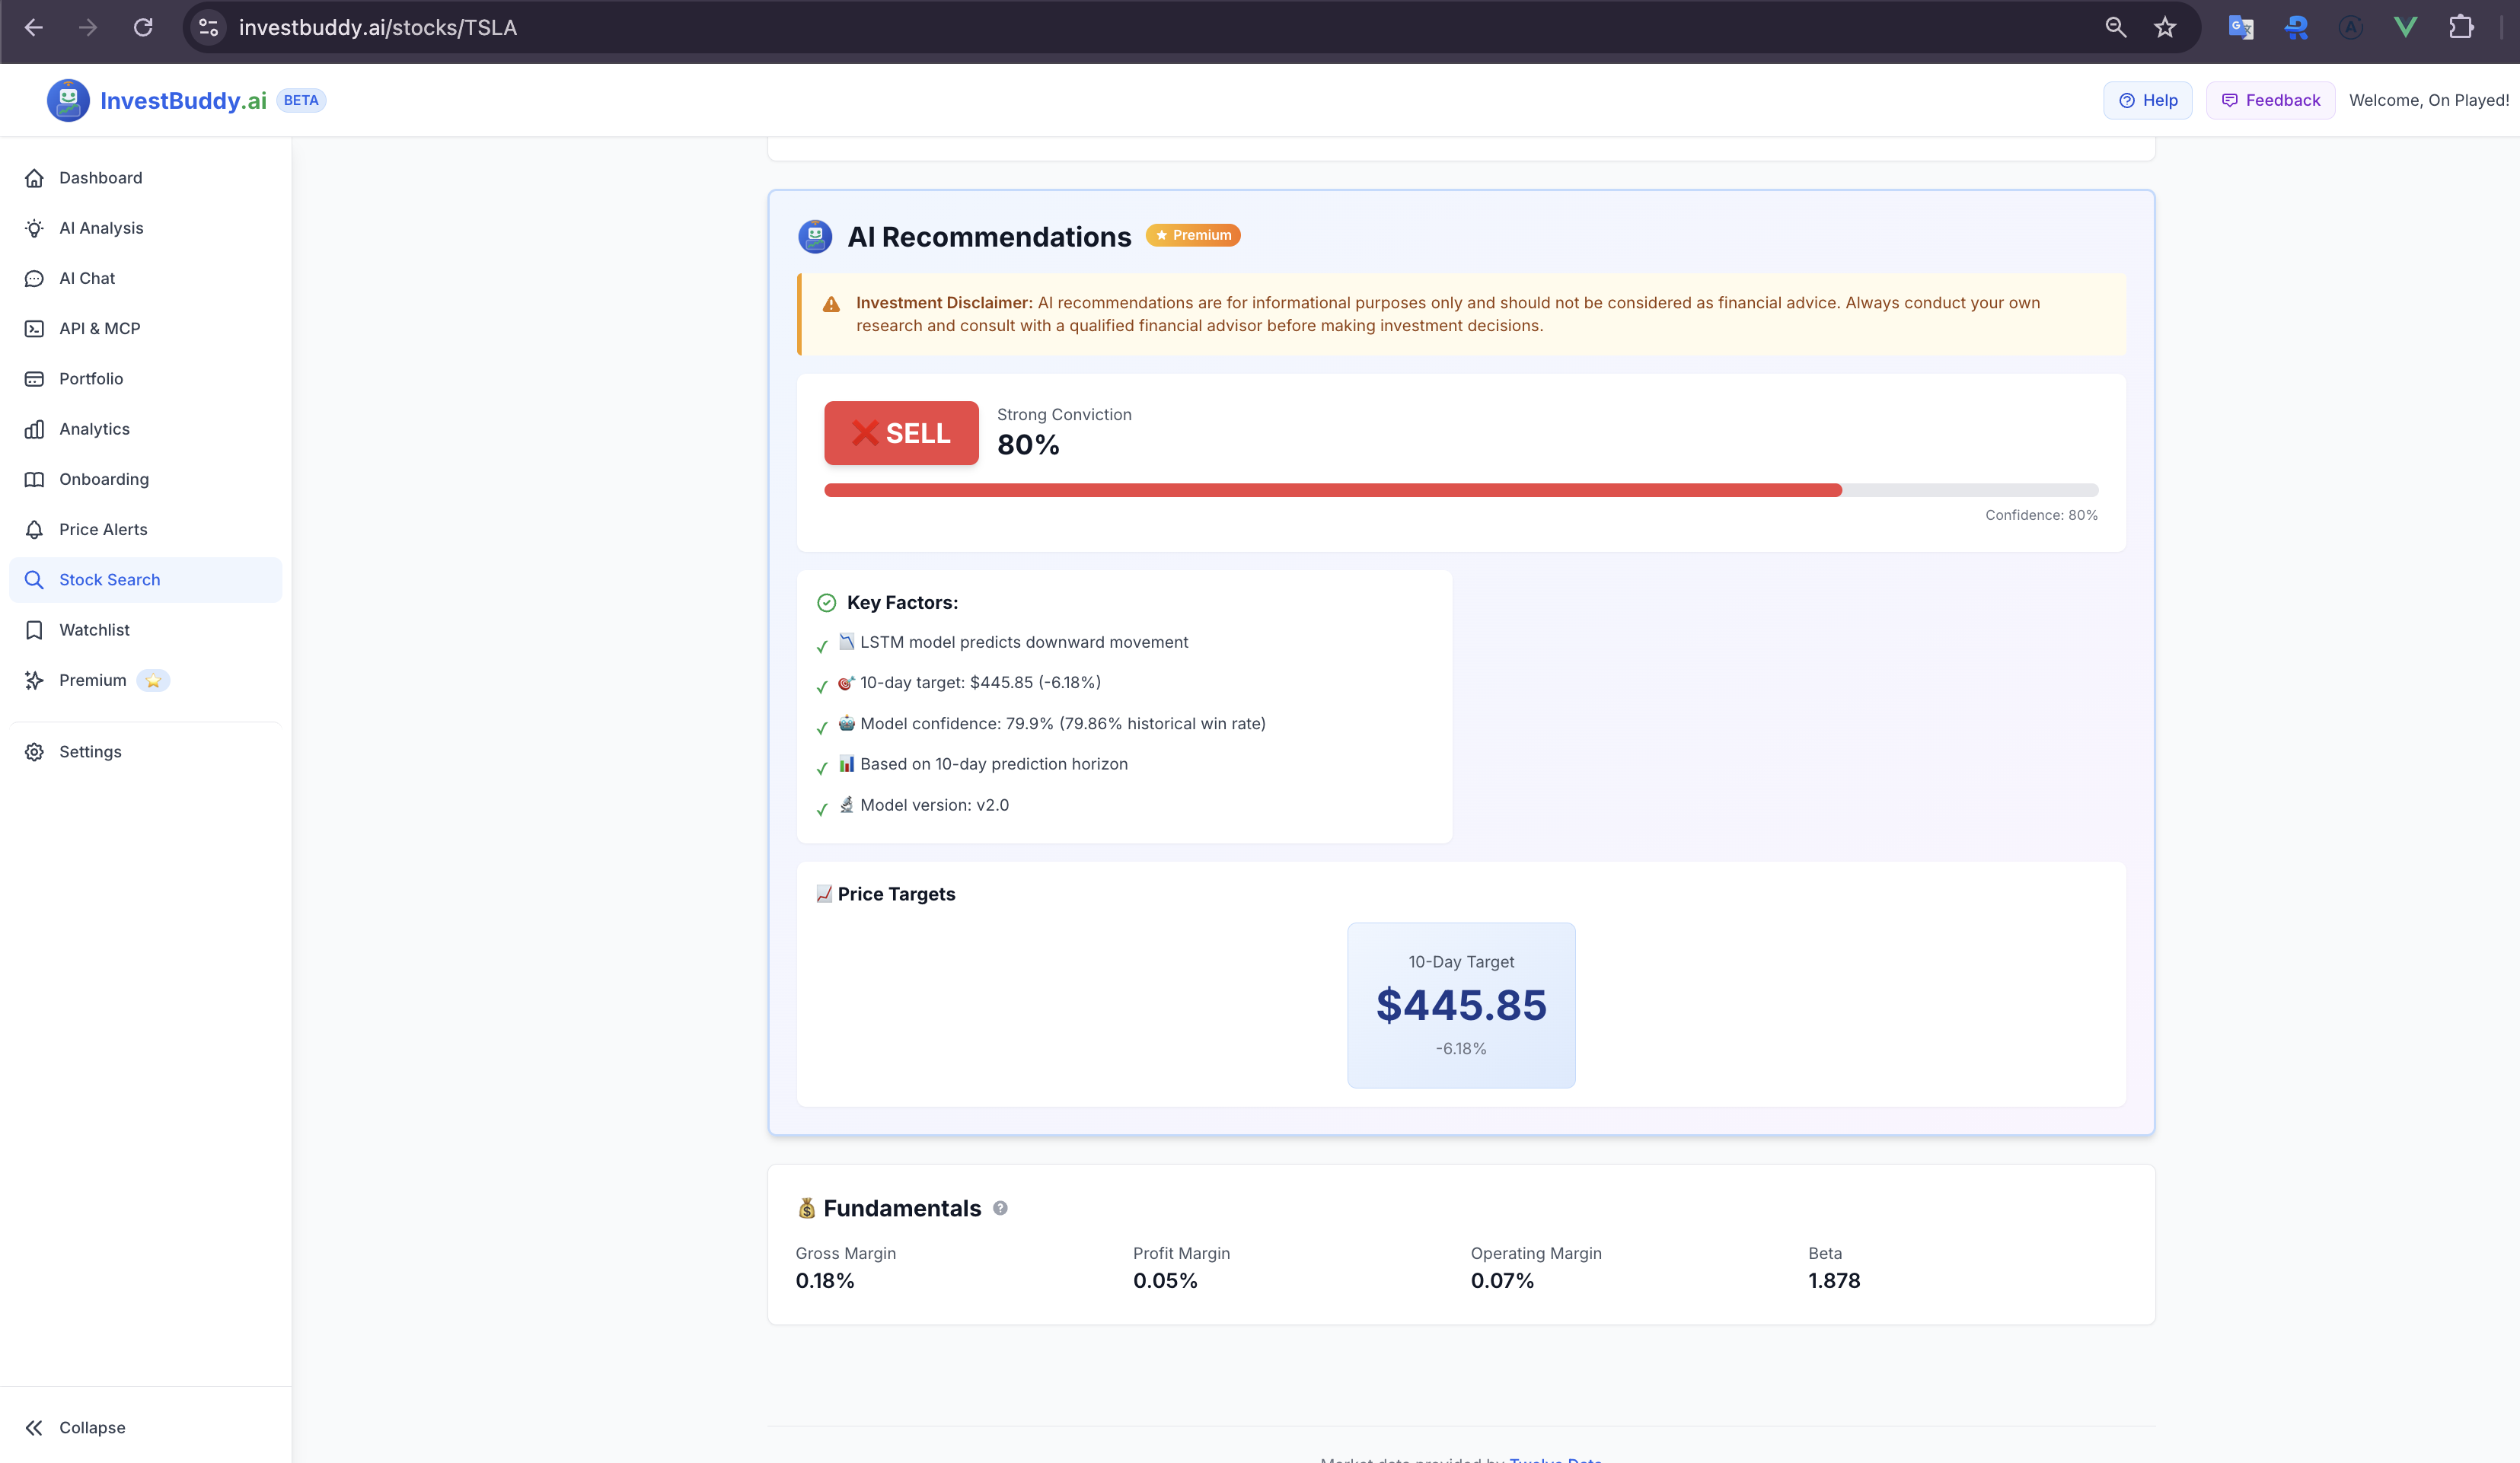
Task: Open the AI Chat section
Action: [87, 278]
